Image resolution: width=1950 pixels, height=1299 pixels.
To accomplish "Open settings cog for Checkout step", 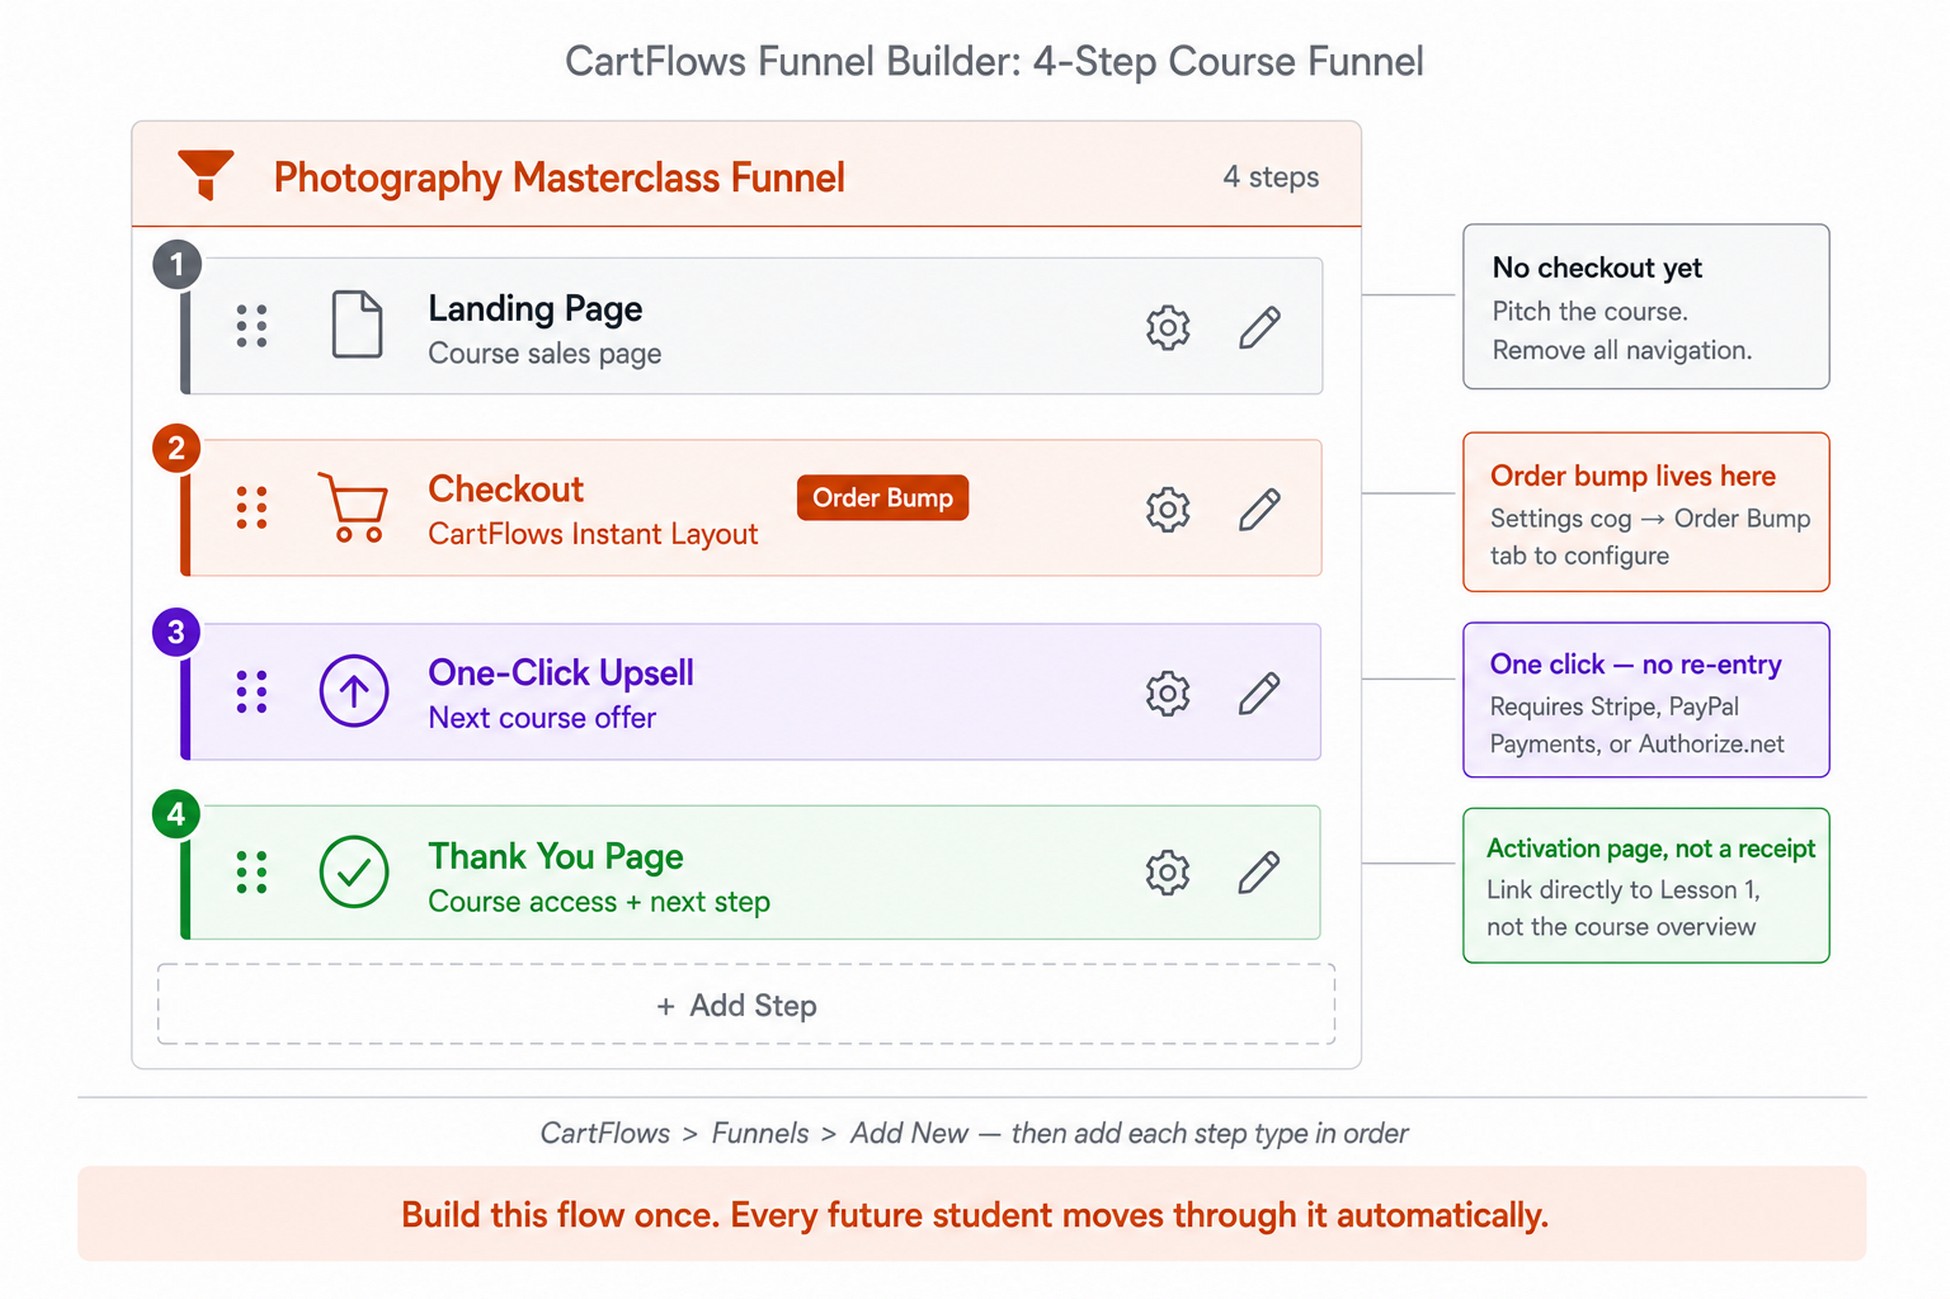I will pos(1167,509).
